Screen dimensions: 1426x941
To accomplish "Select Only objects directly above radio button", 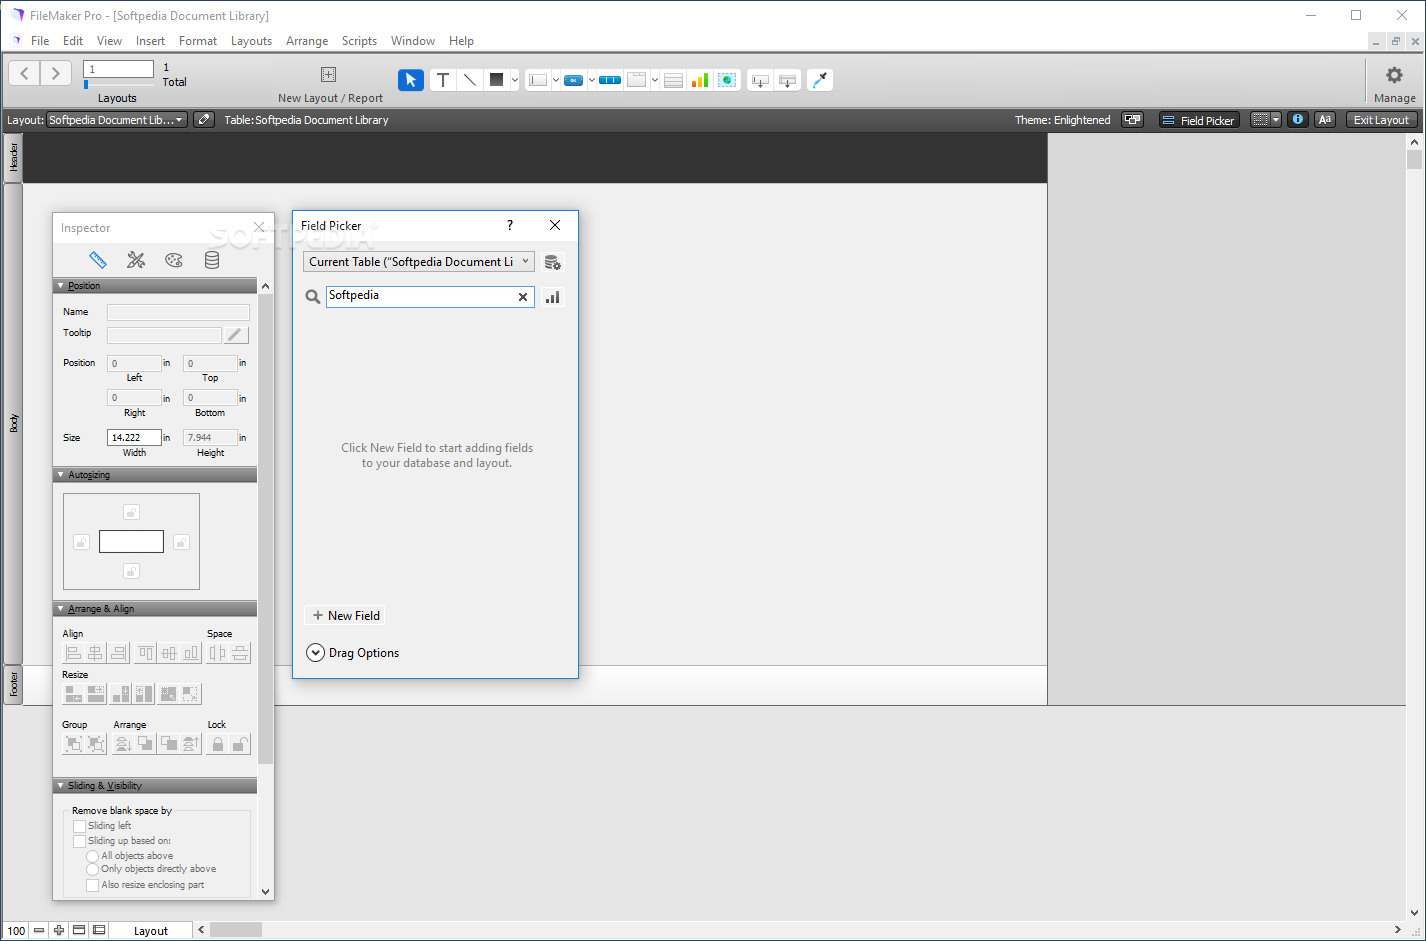I will click(x=93, y=869).
